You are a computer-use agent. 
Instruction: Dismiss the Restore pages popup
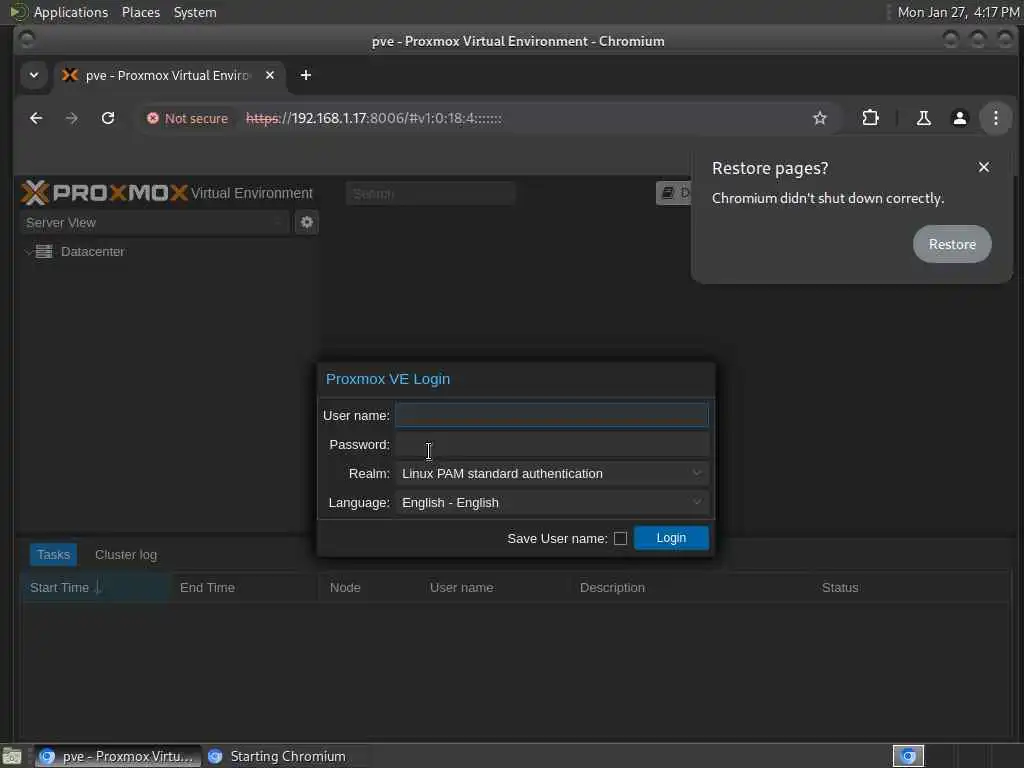pyautogui.click(x=984, y=167)
